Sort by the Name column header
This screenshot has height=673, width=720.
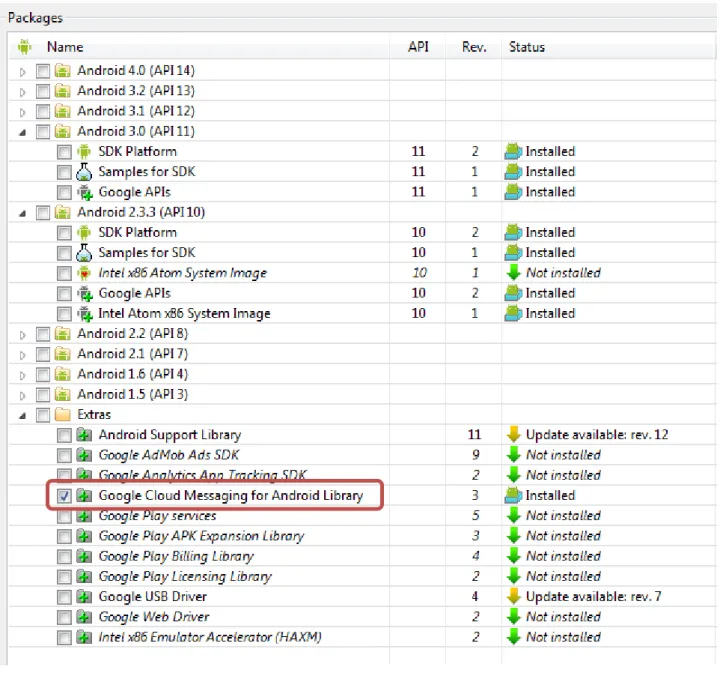[x=199, y=47]
